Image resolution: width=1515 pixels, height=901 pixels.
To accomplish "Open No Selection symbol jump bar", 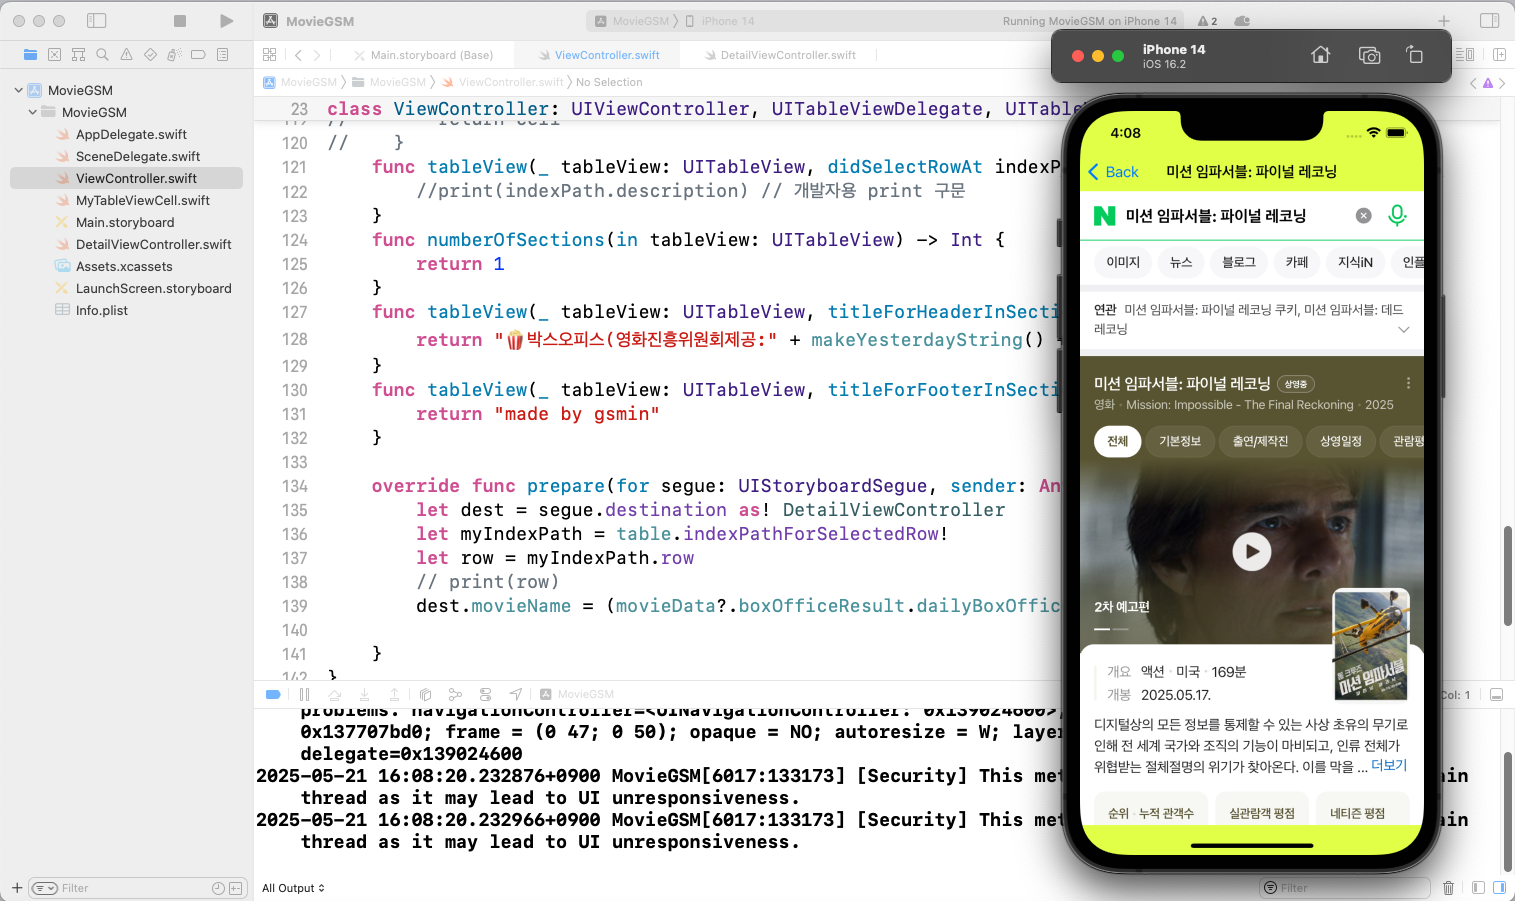I will click(609, 82).
